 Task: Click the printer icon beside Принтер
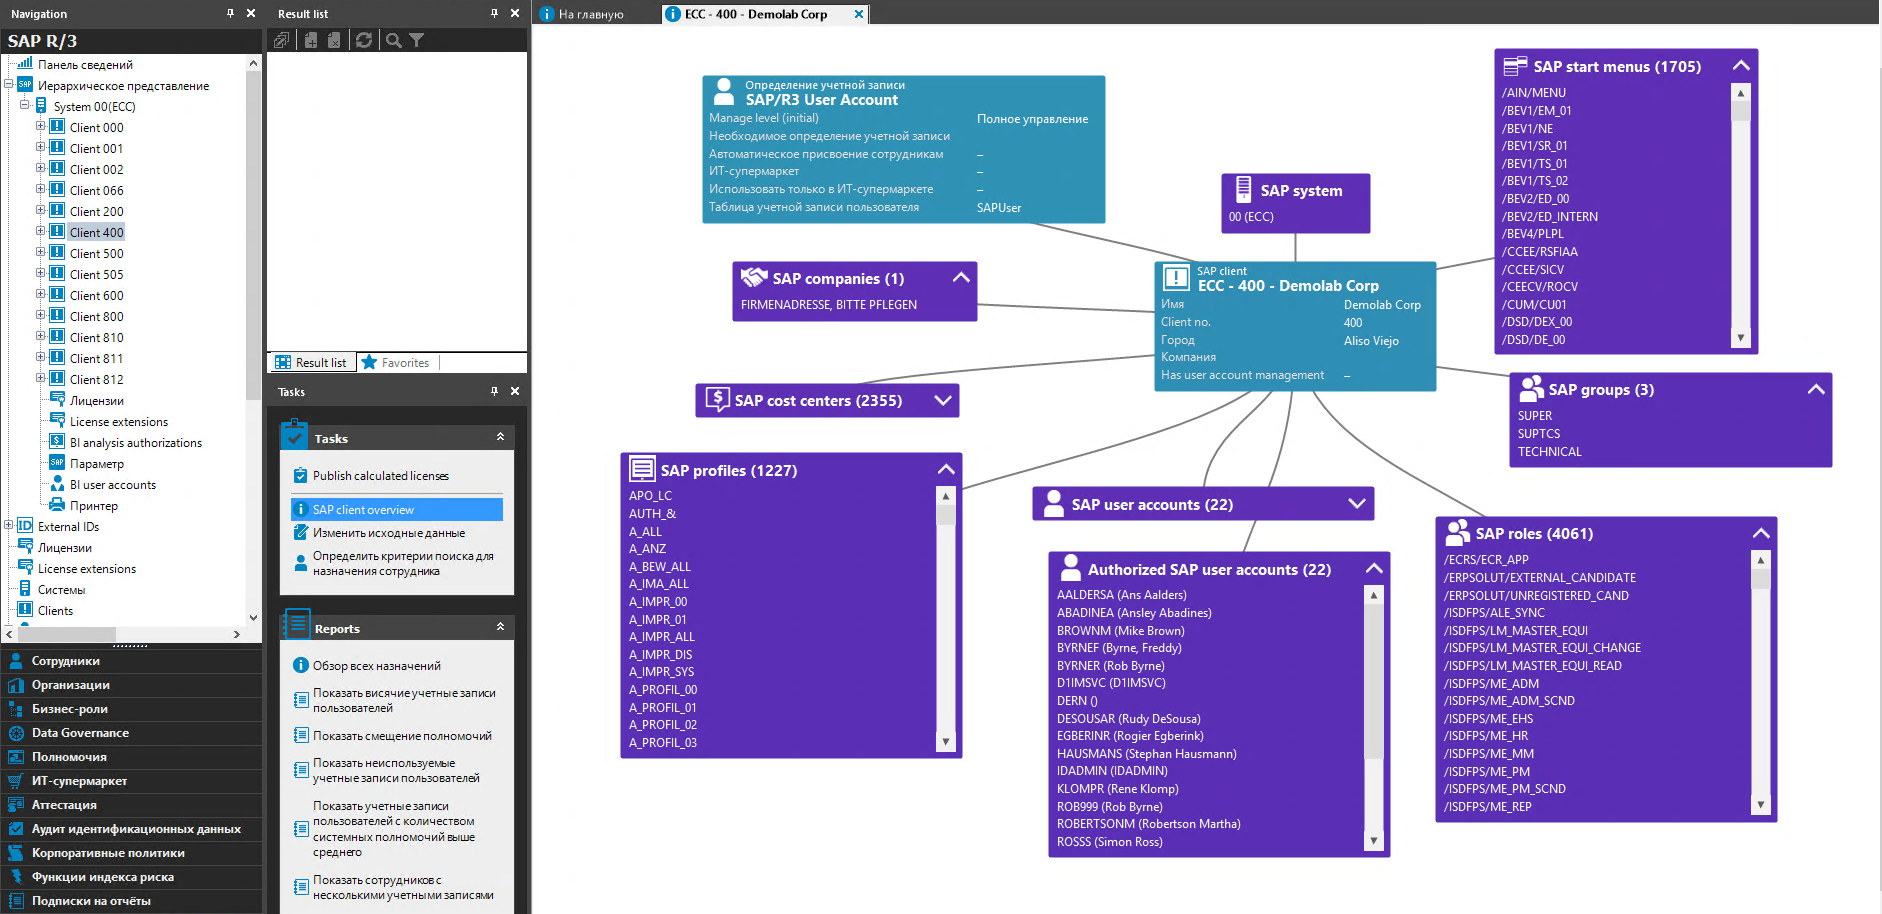pyautogui.click(x=57, y=505)
